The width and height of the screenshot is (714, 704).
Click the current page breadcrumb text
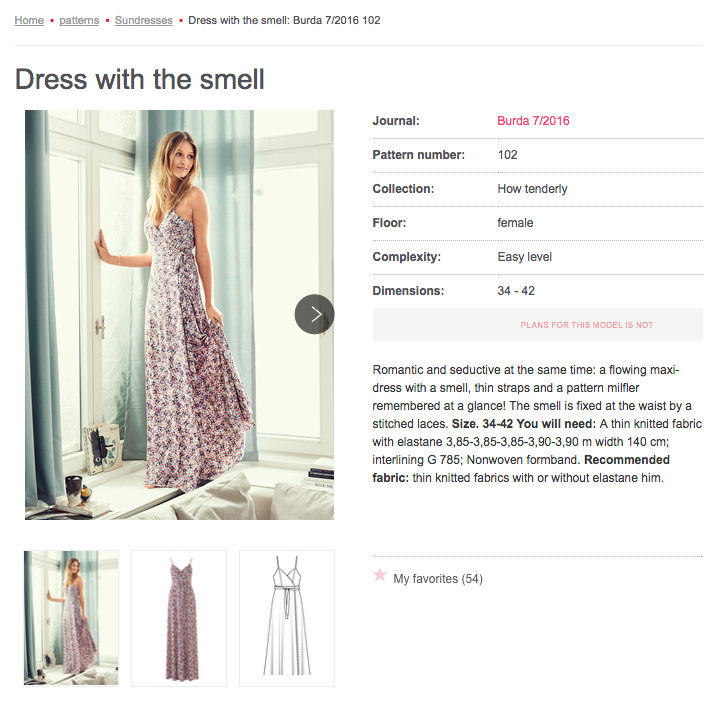point(284,20)
